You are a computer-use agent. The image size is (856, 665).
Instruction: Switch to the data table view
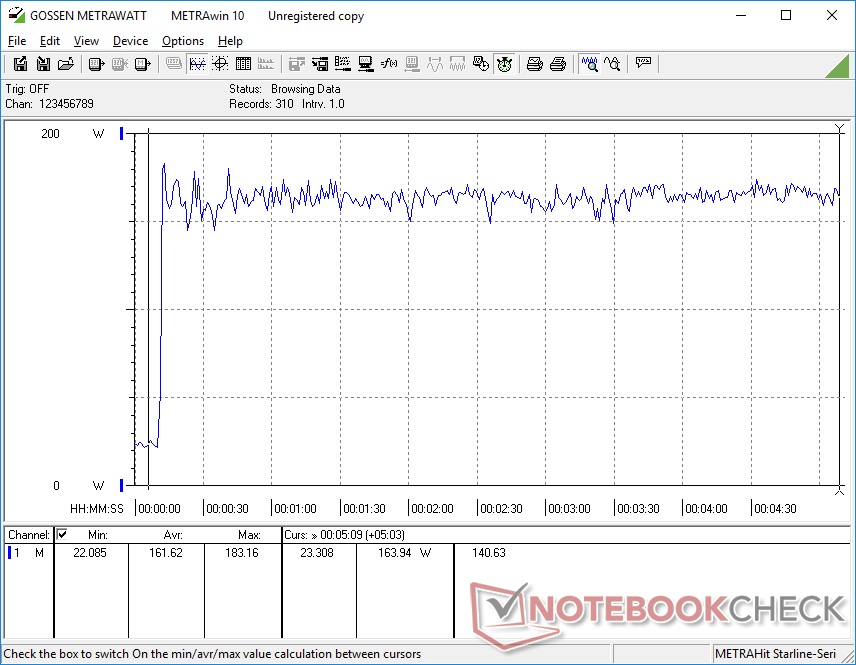click(243, 64)
